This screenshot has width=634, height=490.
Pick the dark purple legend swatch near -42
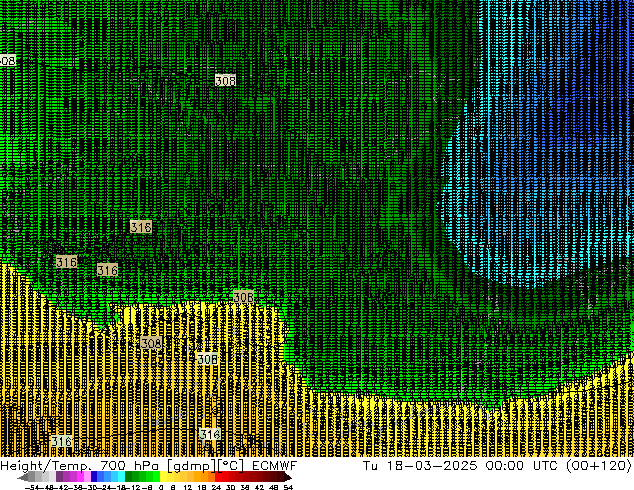59,476
